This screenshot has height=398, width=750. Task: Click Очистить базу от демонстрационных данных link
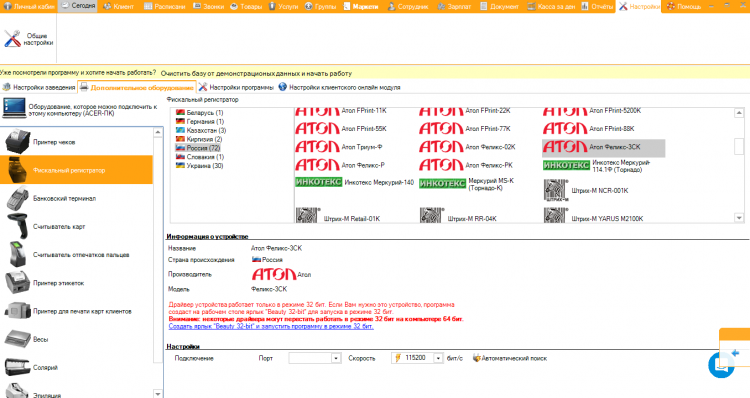click(x=256, y=73)
